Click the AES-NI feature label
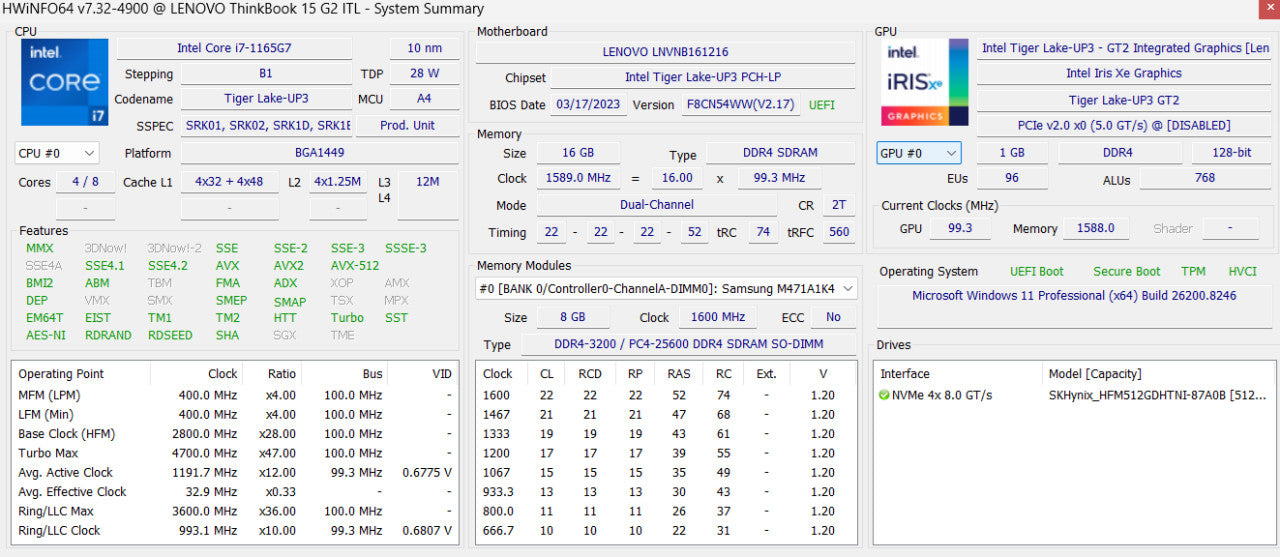 click(46, 335)
